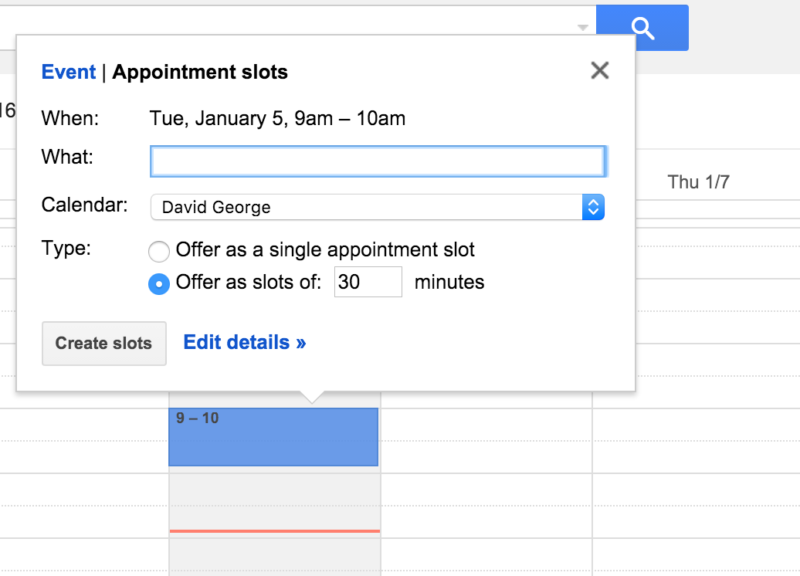Choose Offer as a single appointment slot

159,252
